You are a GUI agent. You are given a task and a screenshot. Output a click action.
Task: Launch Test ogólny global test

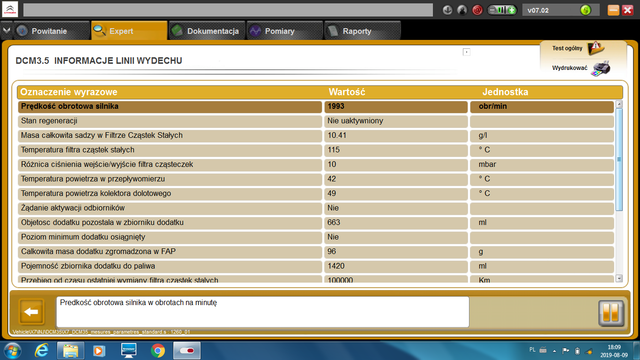tap(567, 48)
